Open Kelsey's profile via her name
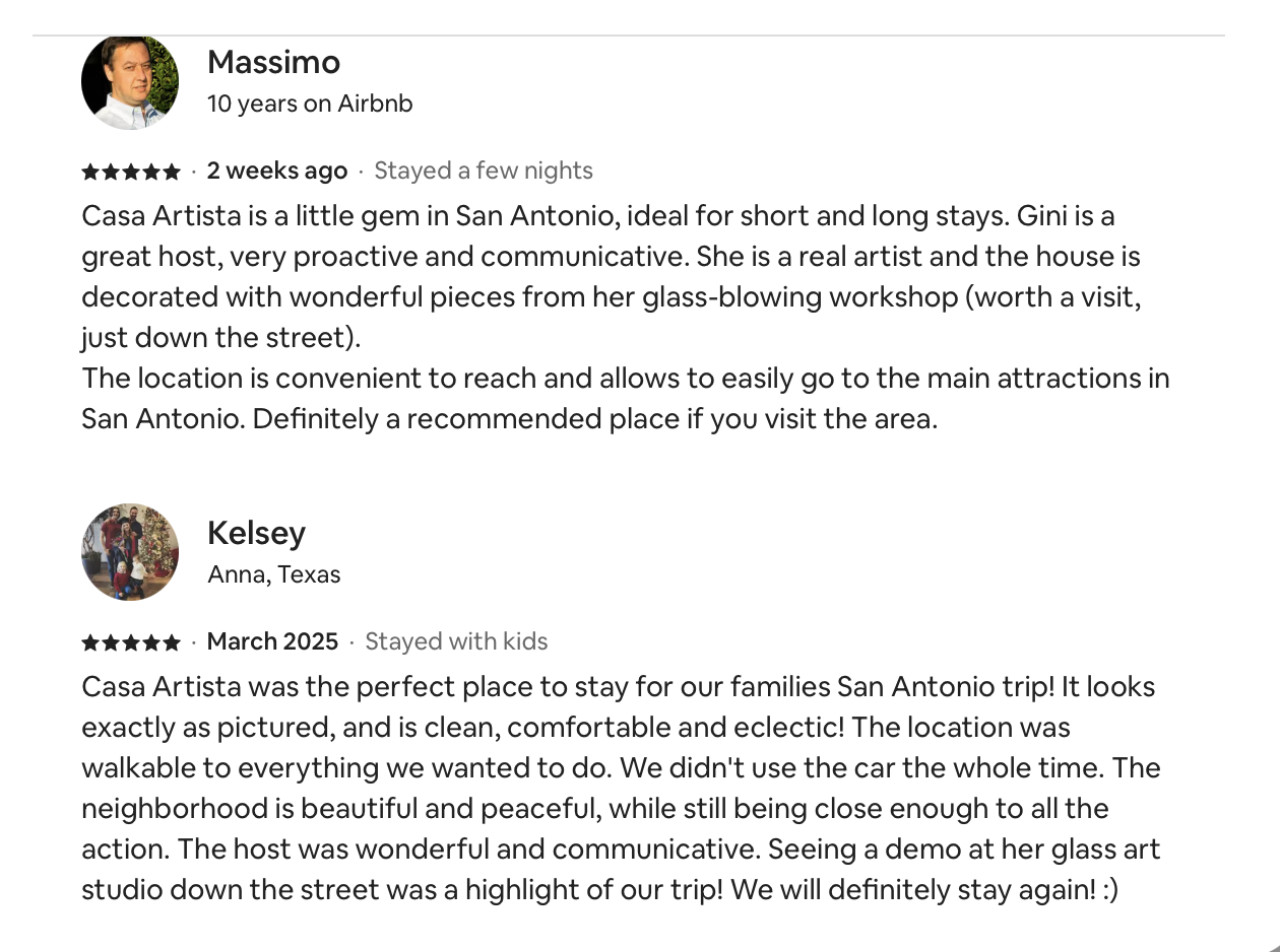The height and width of the screenshot is (952, 1280). click(x=256, y=533)
